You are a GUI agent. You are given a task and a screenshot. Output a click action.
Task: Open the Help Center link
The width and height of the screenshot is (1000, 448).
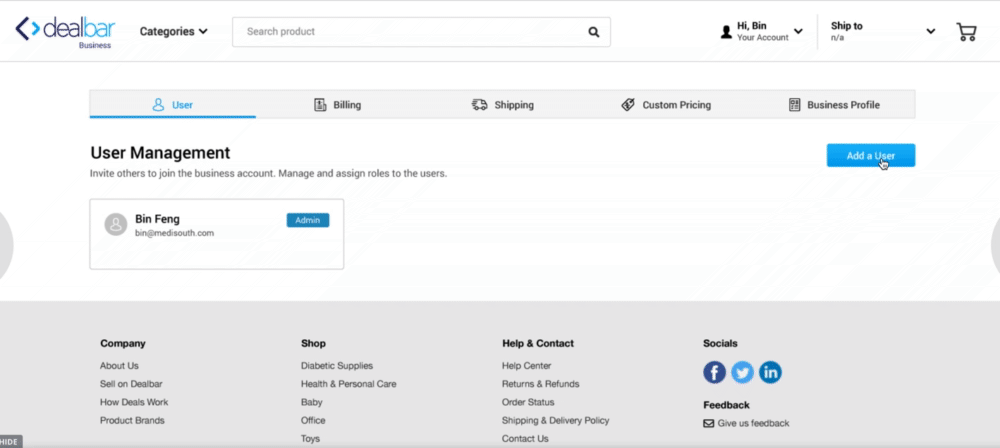526,366
